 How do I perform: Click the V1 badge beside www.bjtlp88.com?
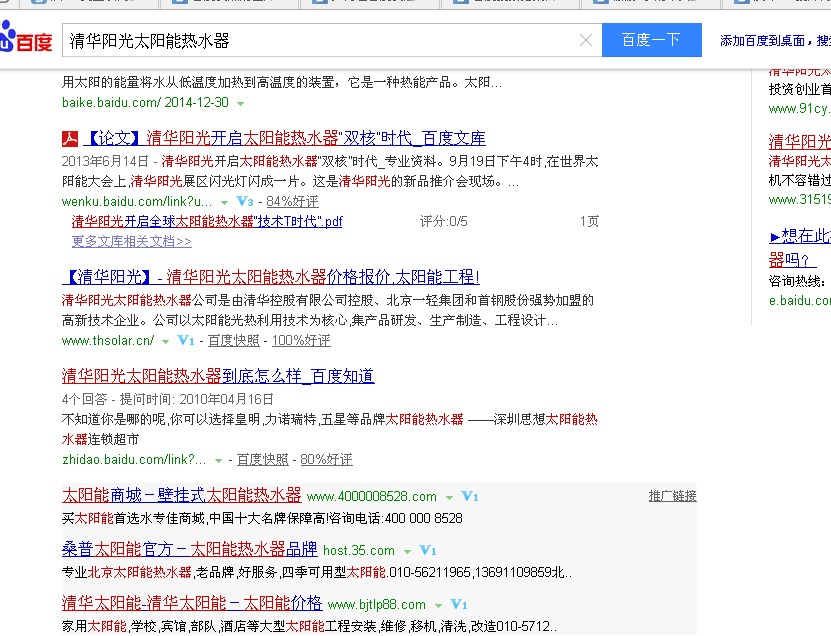coord(458,605)
